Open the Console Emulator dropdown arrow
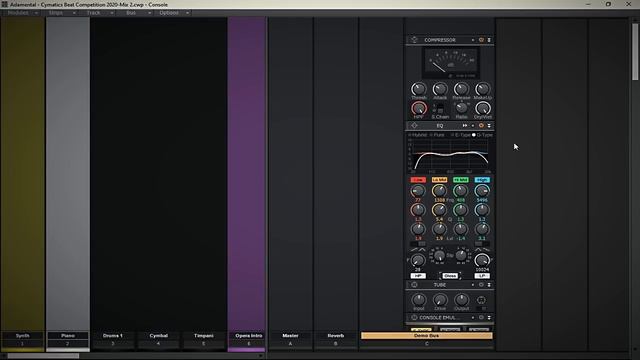Viewport: 640px width, 360px height. click(x=473, y=318)
